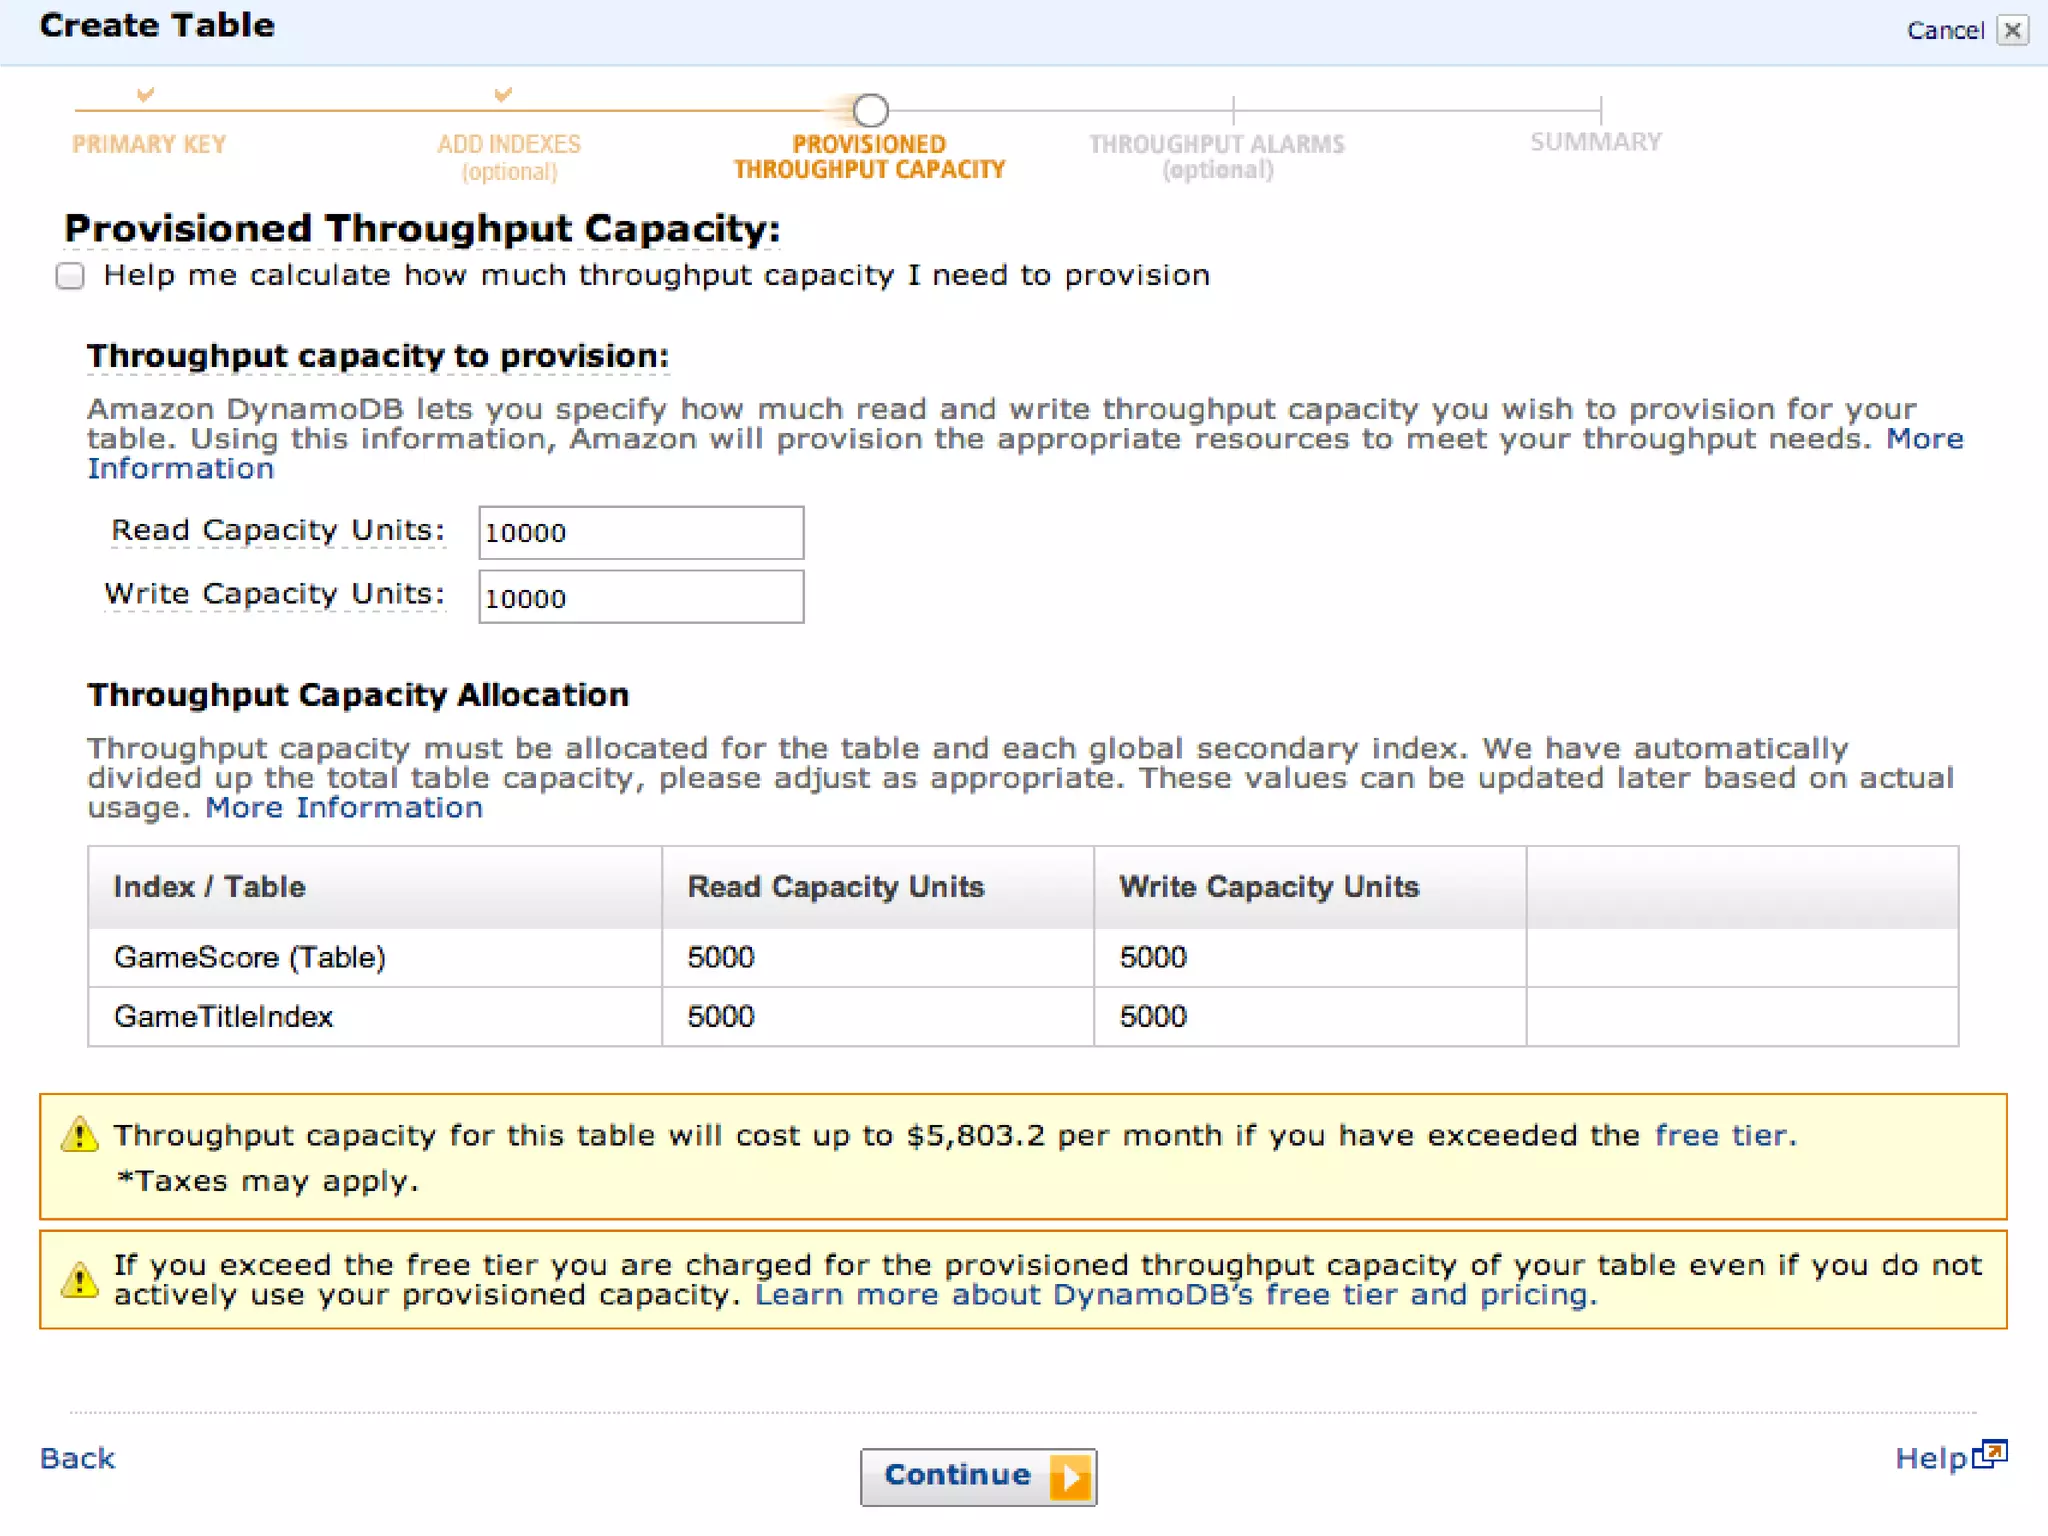Open Learn more about DynamoDB's free tier link
The width and height of the screenshot is (2048, 1536).
[1175, 1295]
